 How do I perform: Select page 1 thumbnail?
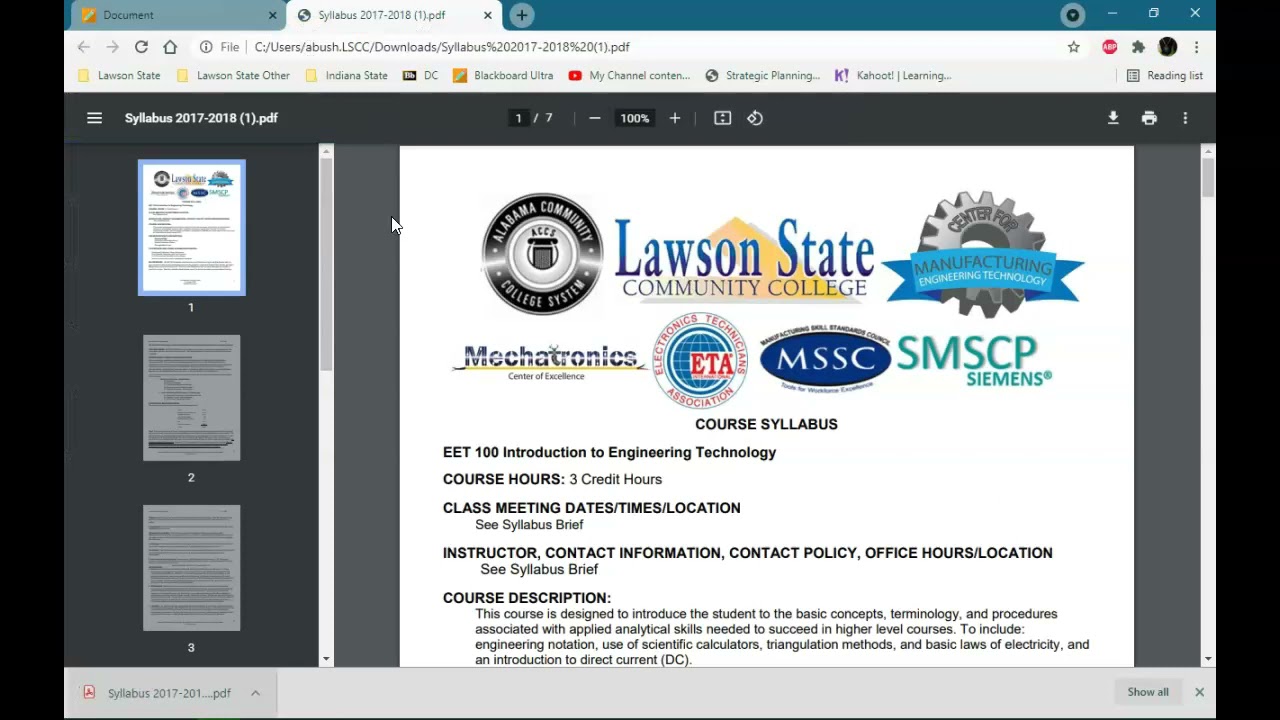pyautogui.click(x=191, y=228)
